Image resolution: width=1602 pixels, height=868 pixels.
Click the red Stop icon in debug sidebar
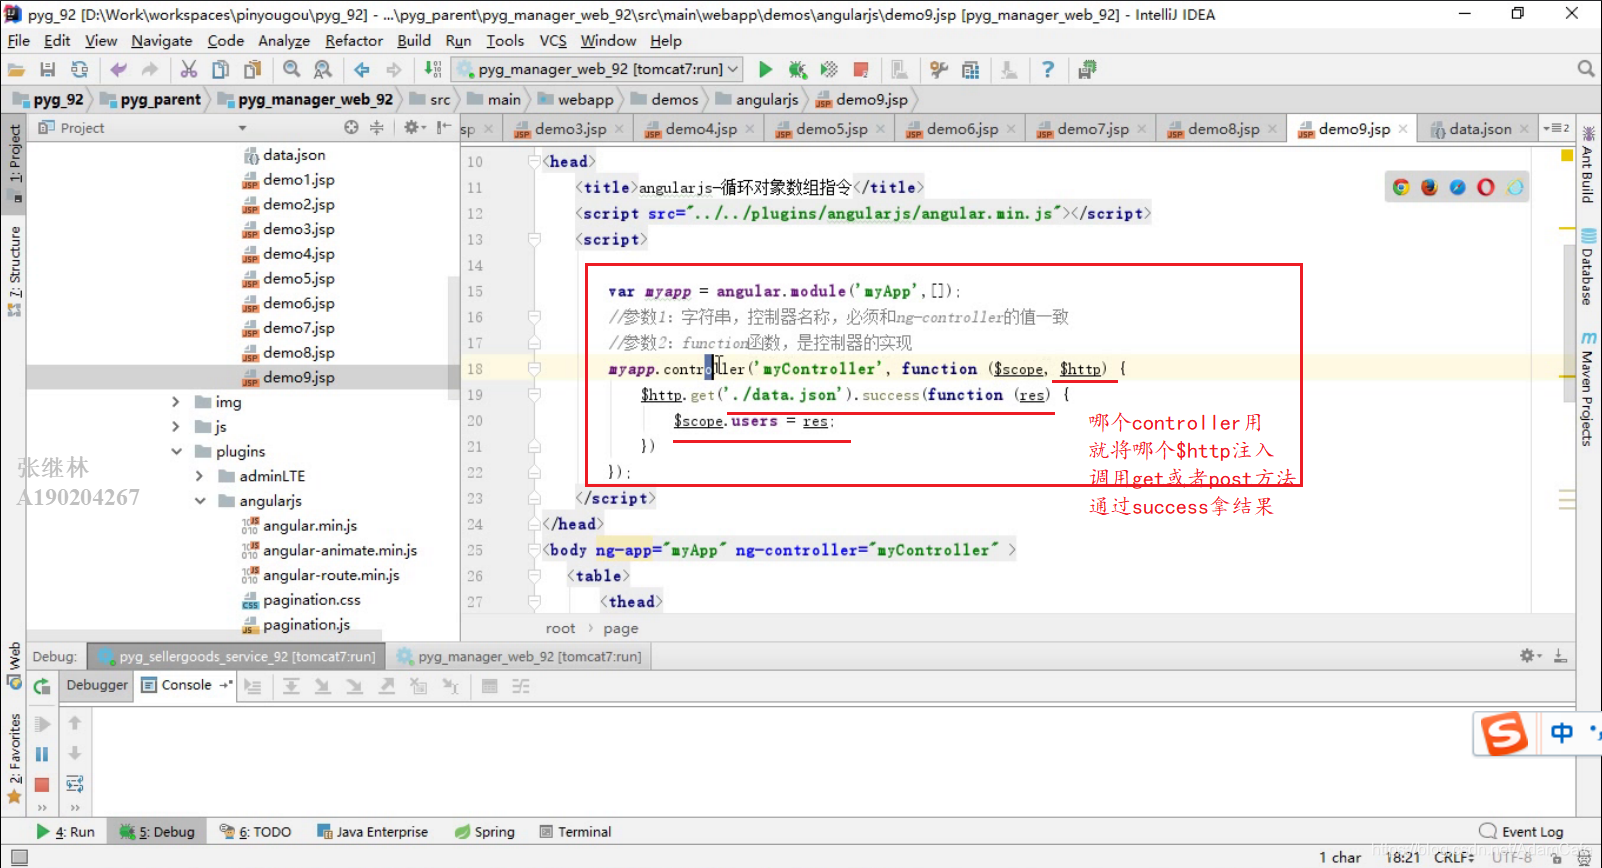point(42,785)
